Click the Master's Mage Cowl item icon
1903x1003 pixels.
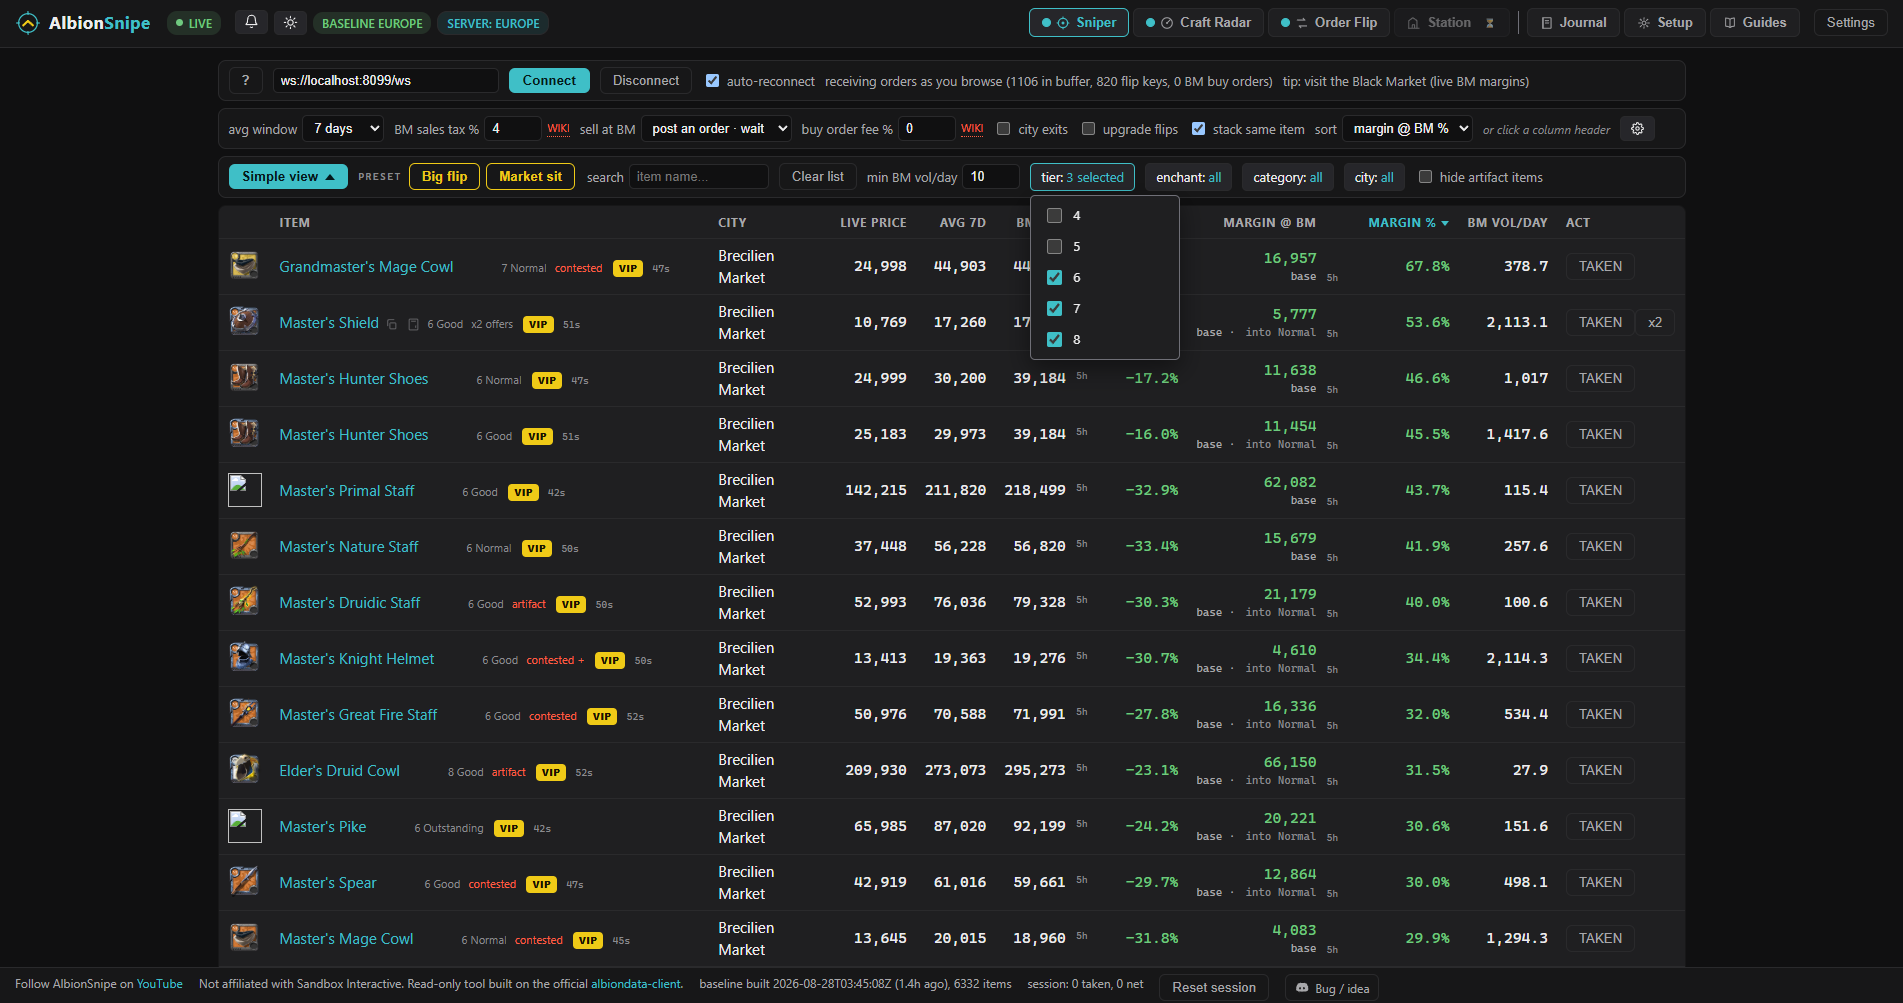(x=244, y=938)
